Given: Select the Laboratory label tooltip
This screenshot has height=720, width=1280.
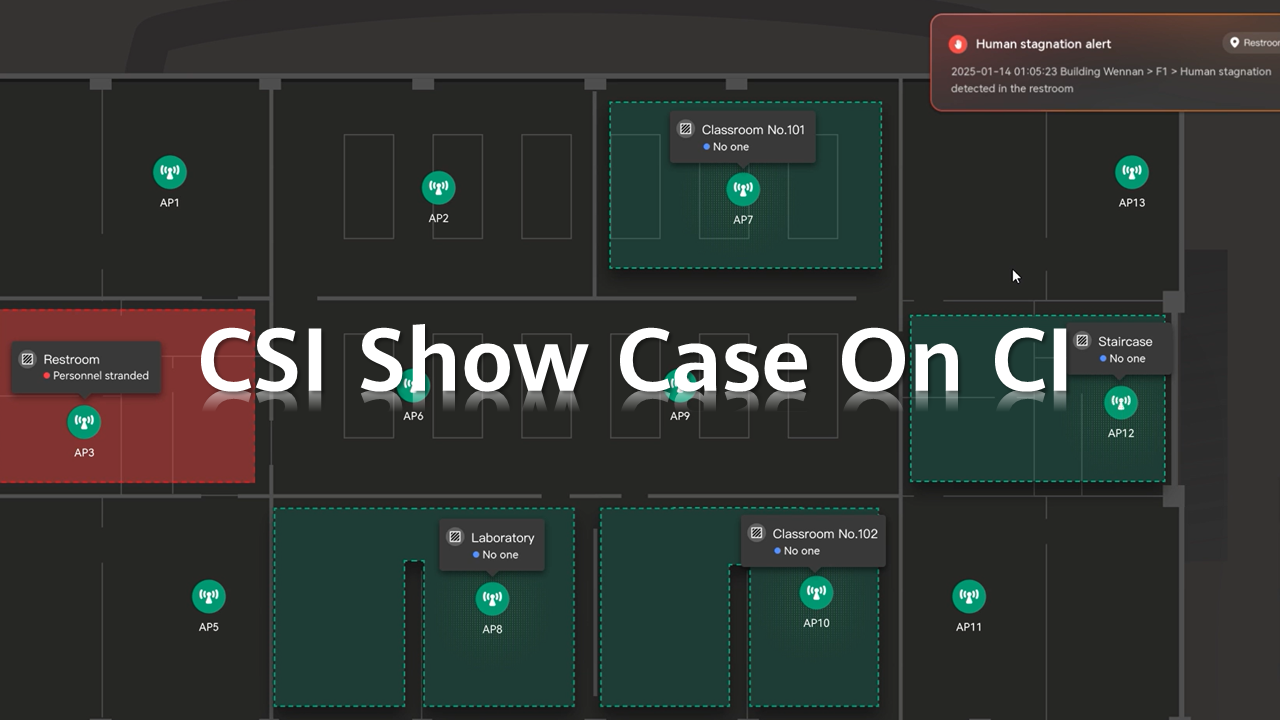Looking at the screenshot, I should tap(492, 545).
